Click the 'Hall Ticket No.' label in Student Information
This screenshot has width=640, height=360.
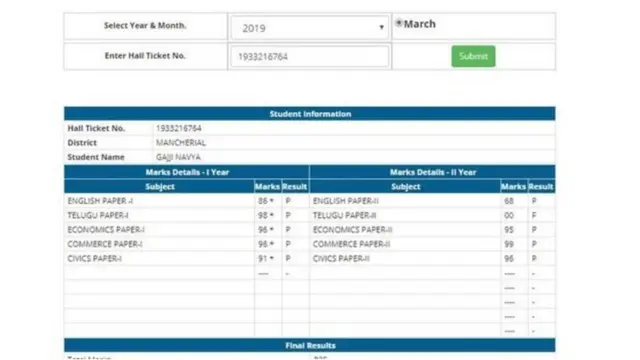pos(96,128)
